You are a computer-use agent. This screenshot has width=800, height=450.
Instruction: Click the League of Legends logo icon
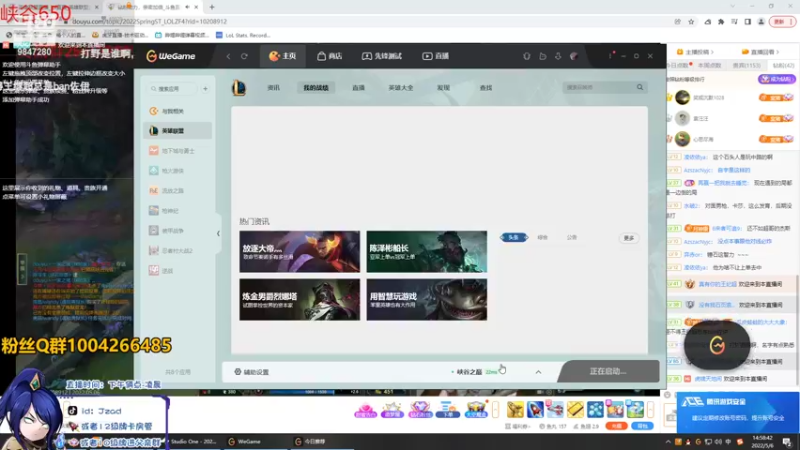click(239, 88)
